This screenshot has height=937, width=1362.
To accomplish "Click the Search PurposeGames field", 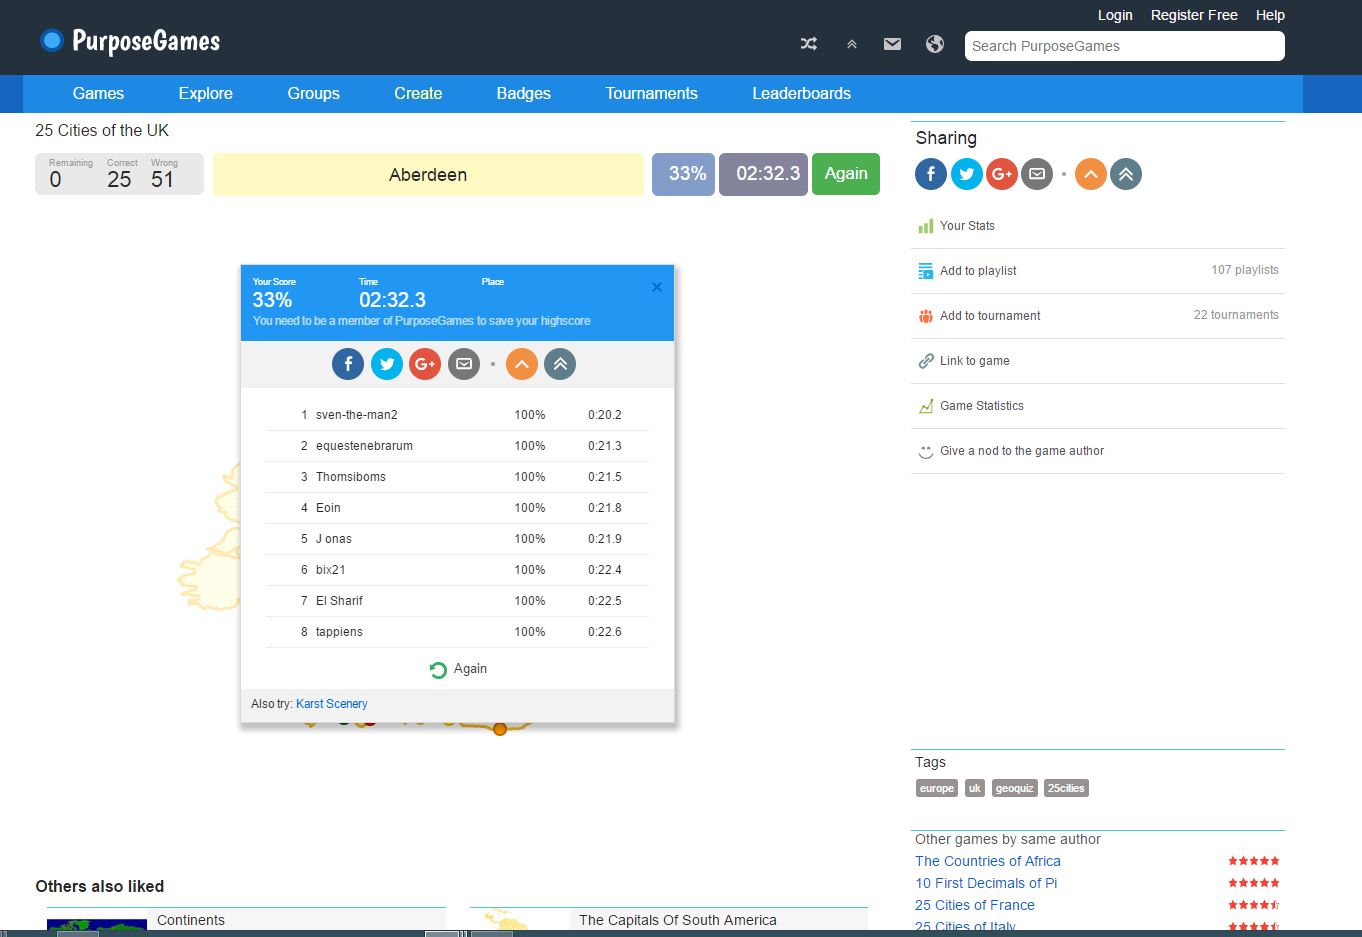I will [1124, 46].
